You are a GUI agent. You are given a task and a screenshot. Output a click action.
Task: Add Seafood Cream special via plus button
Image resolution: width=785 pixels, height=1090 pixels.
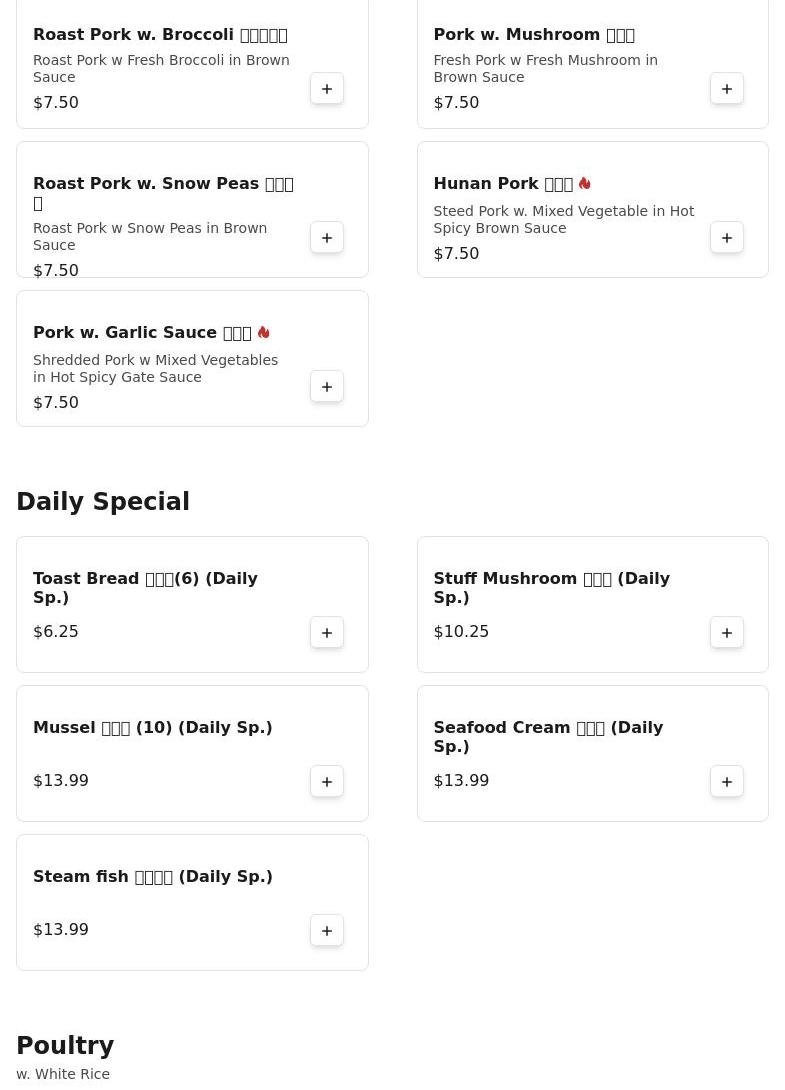[727, 782]
